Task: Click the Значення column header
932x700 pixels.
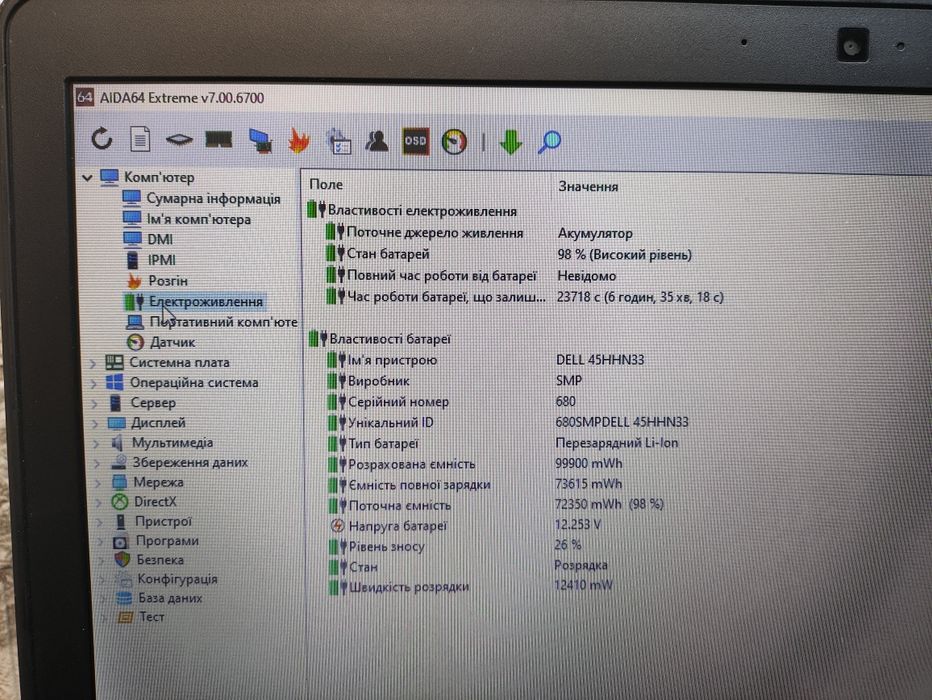Action: click(x=588, y=187)
